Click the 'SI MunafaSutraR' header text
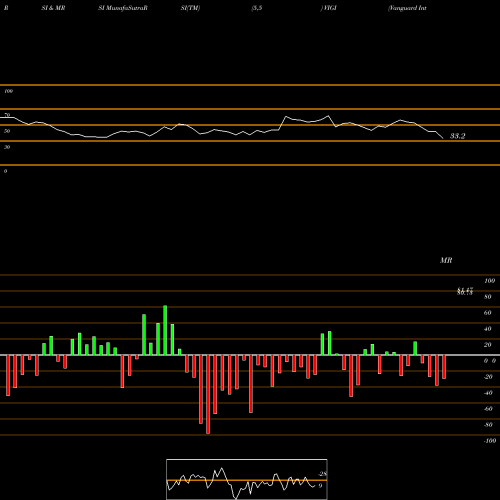This screenshot has height=500, width=500. (123, 8)
